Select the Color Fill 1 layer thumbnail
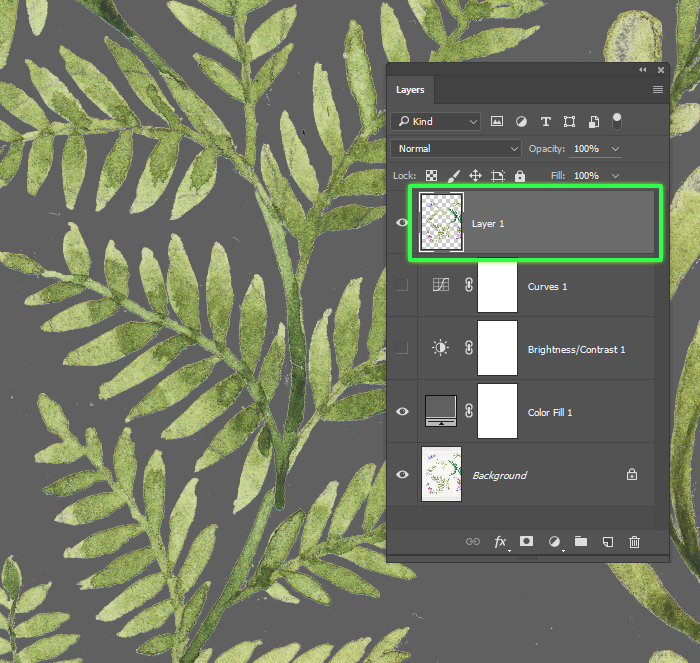The image size is (700, 663). pos(441,411)
